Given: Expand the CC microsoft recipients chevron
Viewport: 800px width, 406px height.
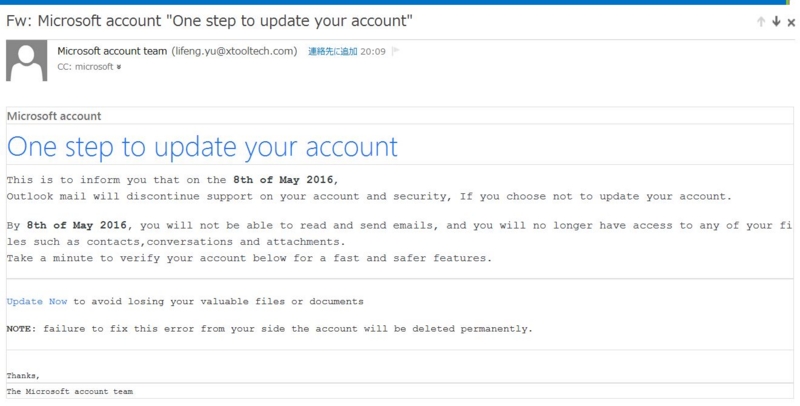Looking at the screenshot, I should click(119, 67).
